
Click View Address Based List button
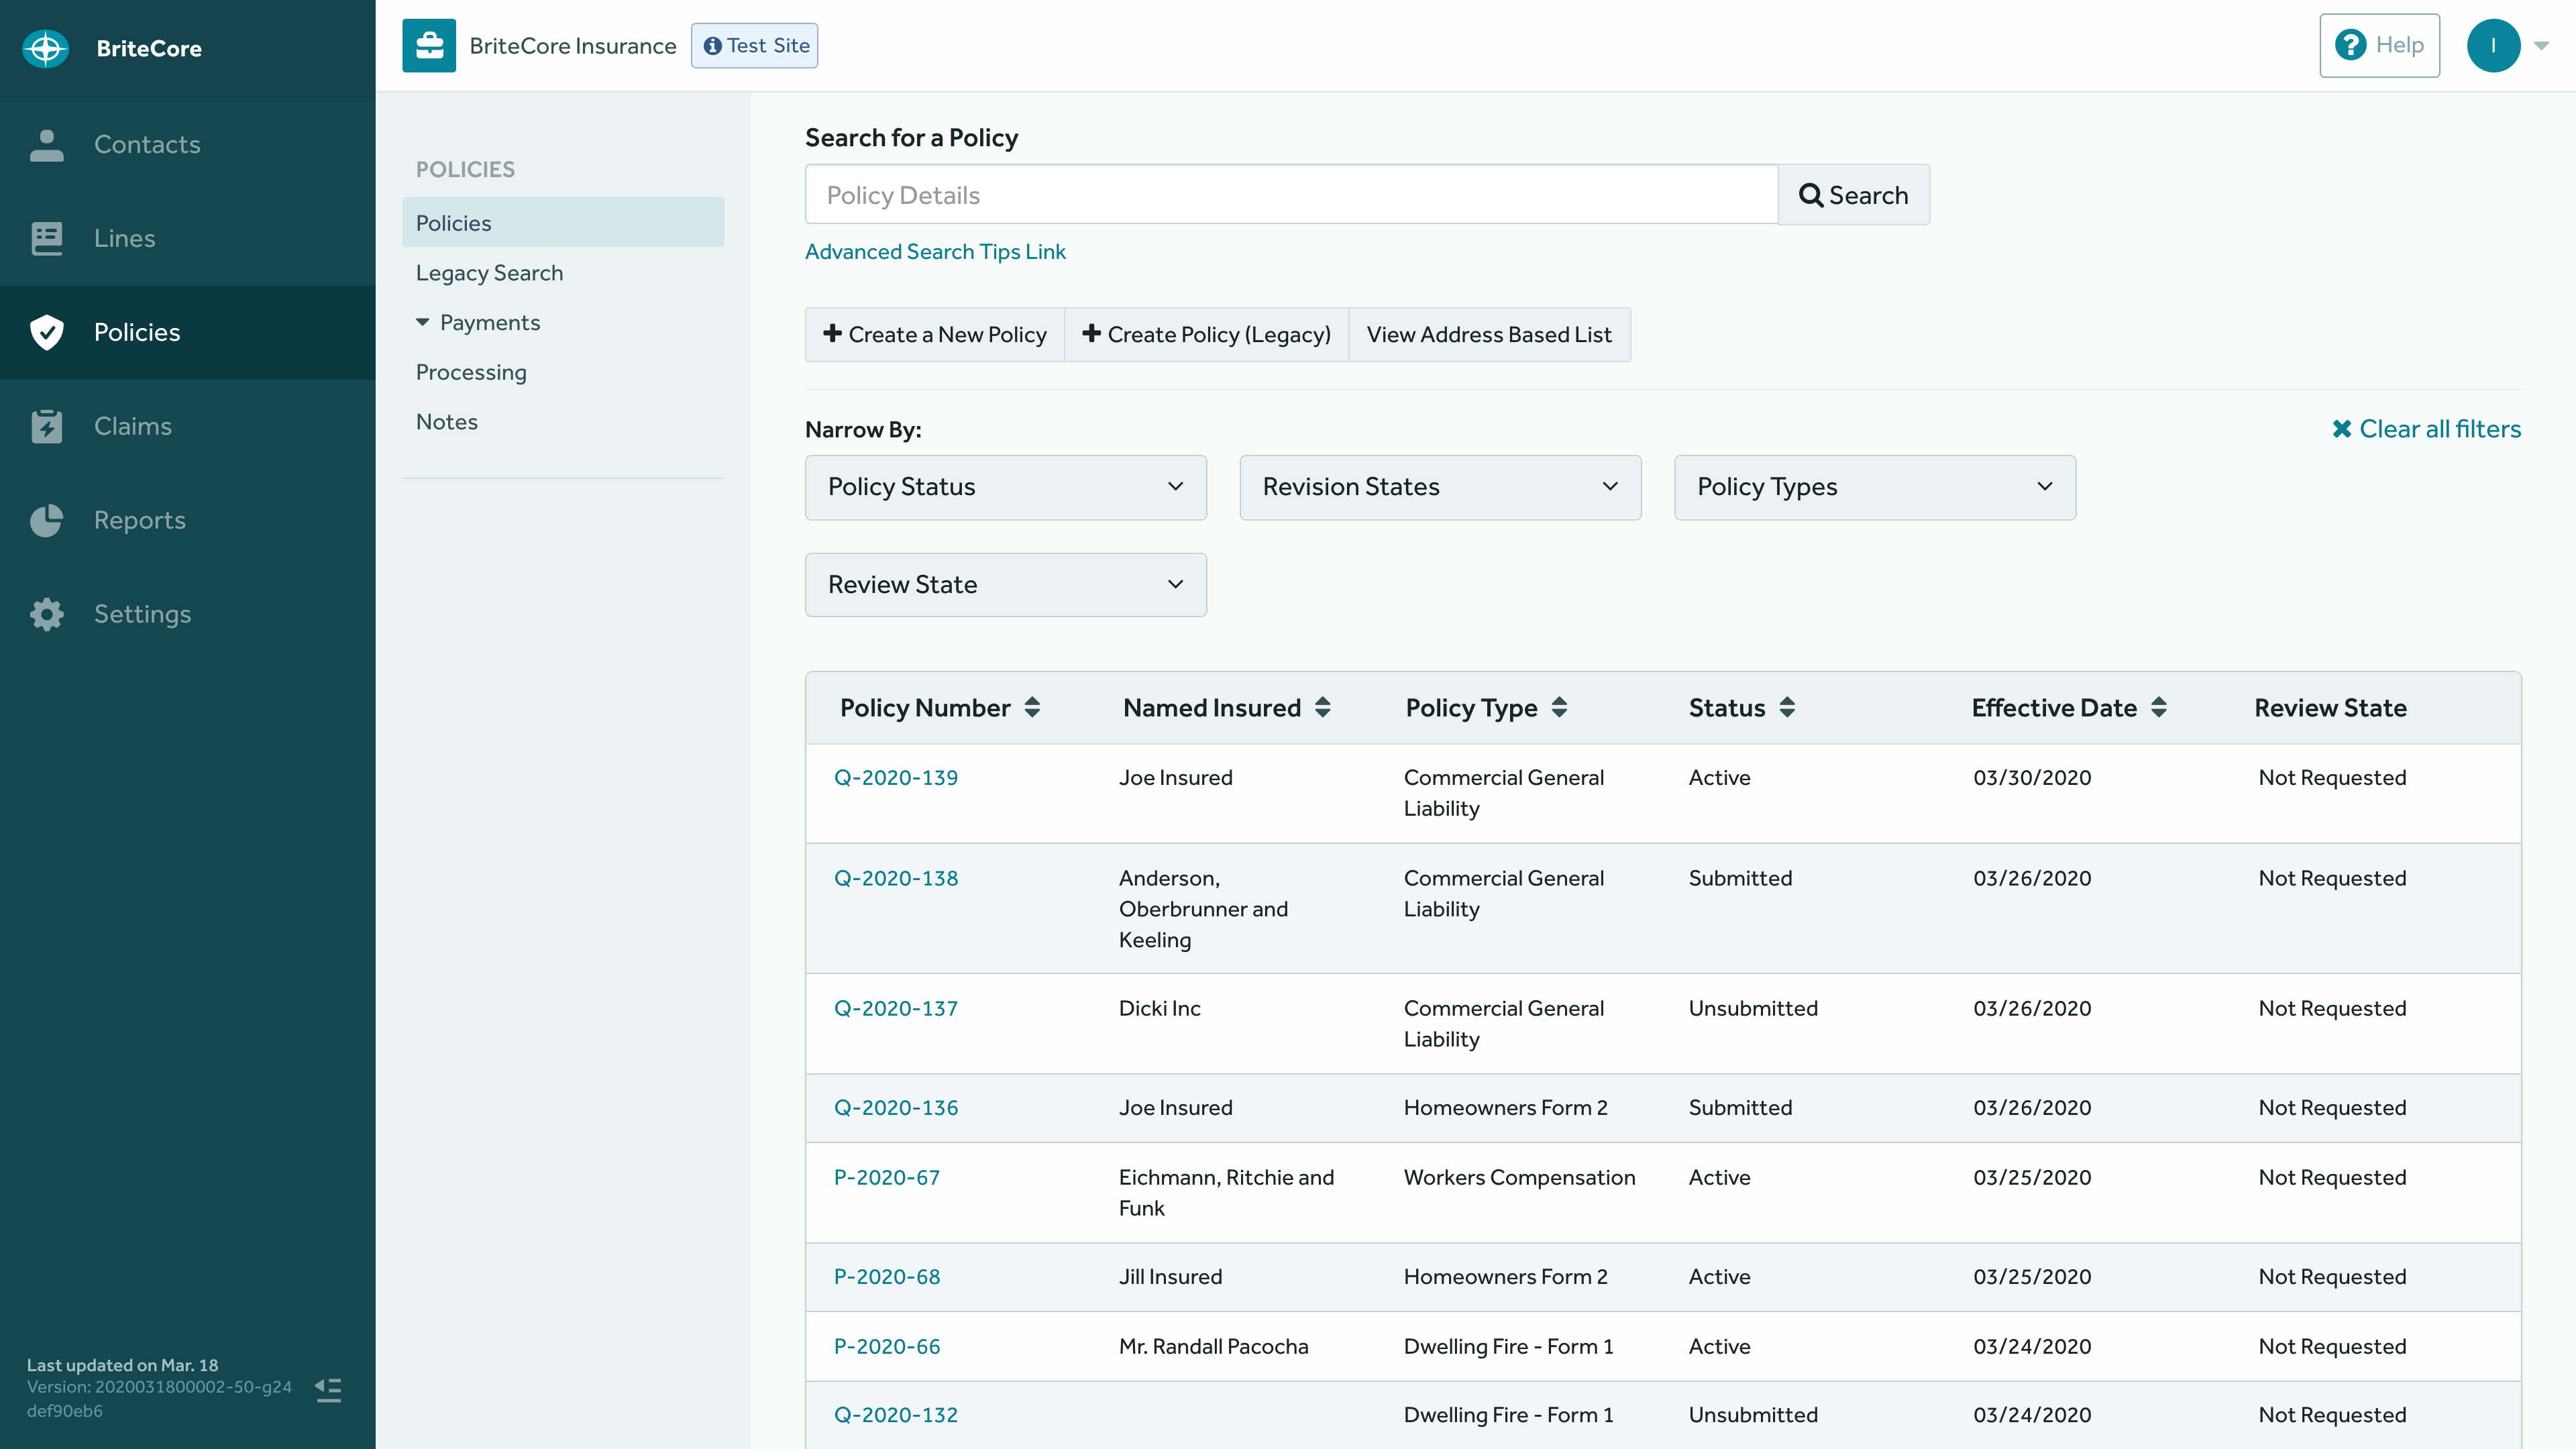(x=1489, y=335)
